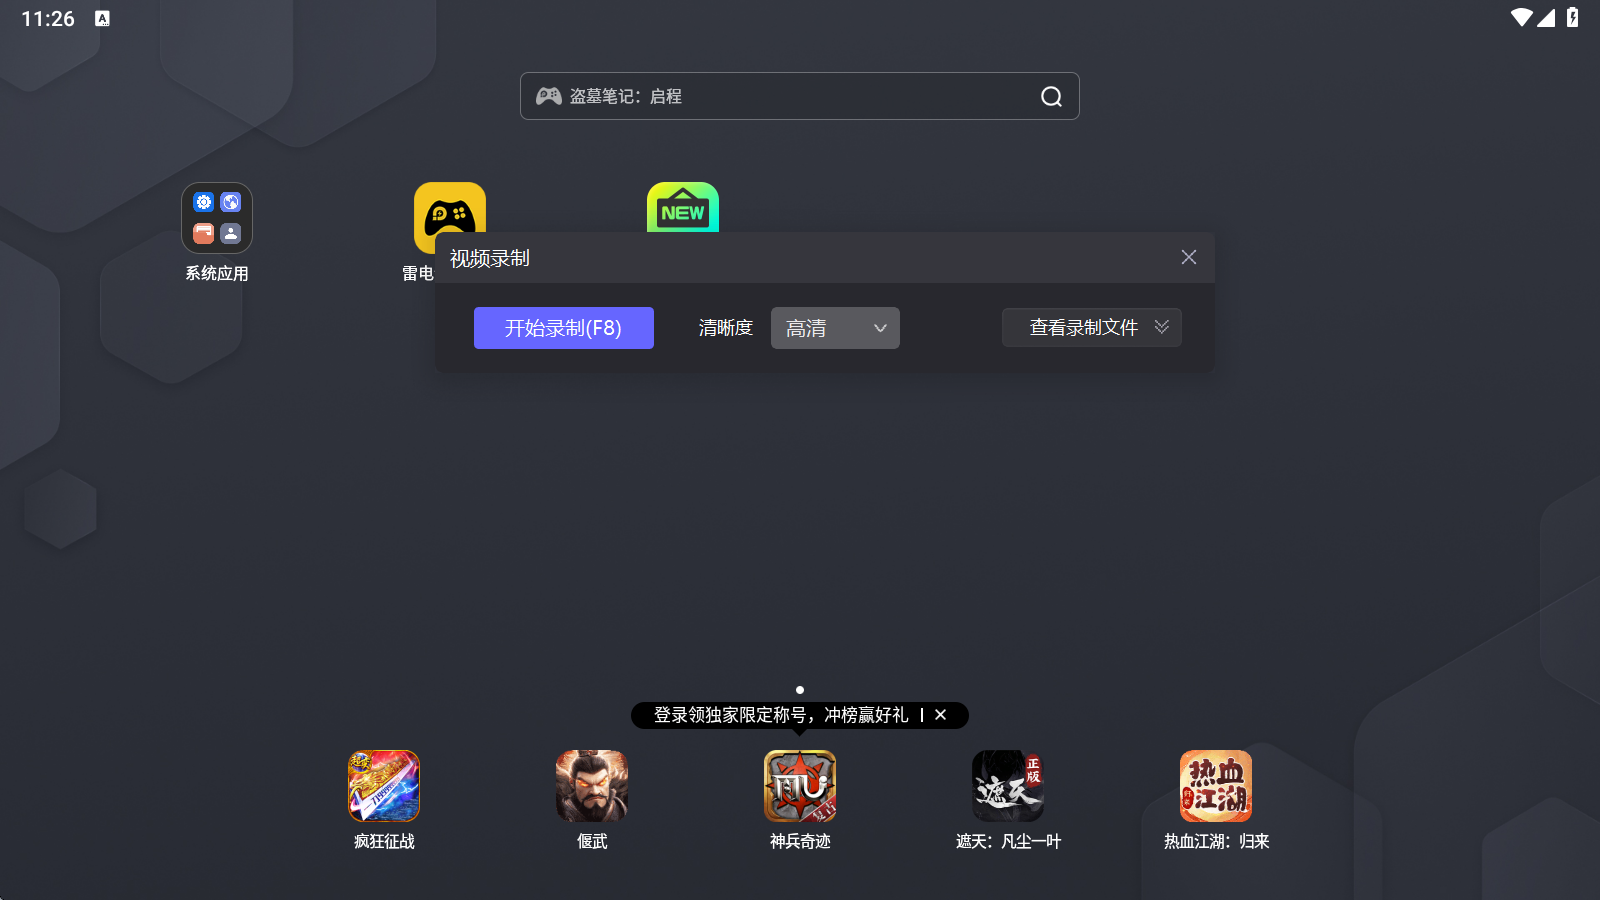
Task: Click the 盗墓笔记：启程 search input field
Action: click(780, 96)
